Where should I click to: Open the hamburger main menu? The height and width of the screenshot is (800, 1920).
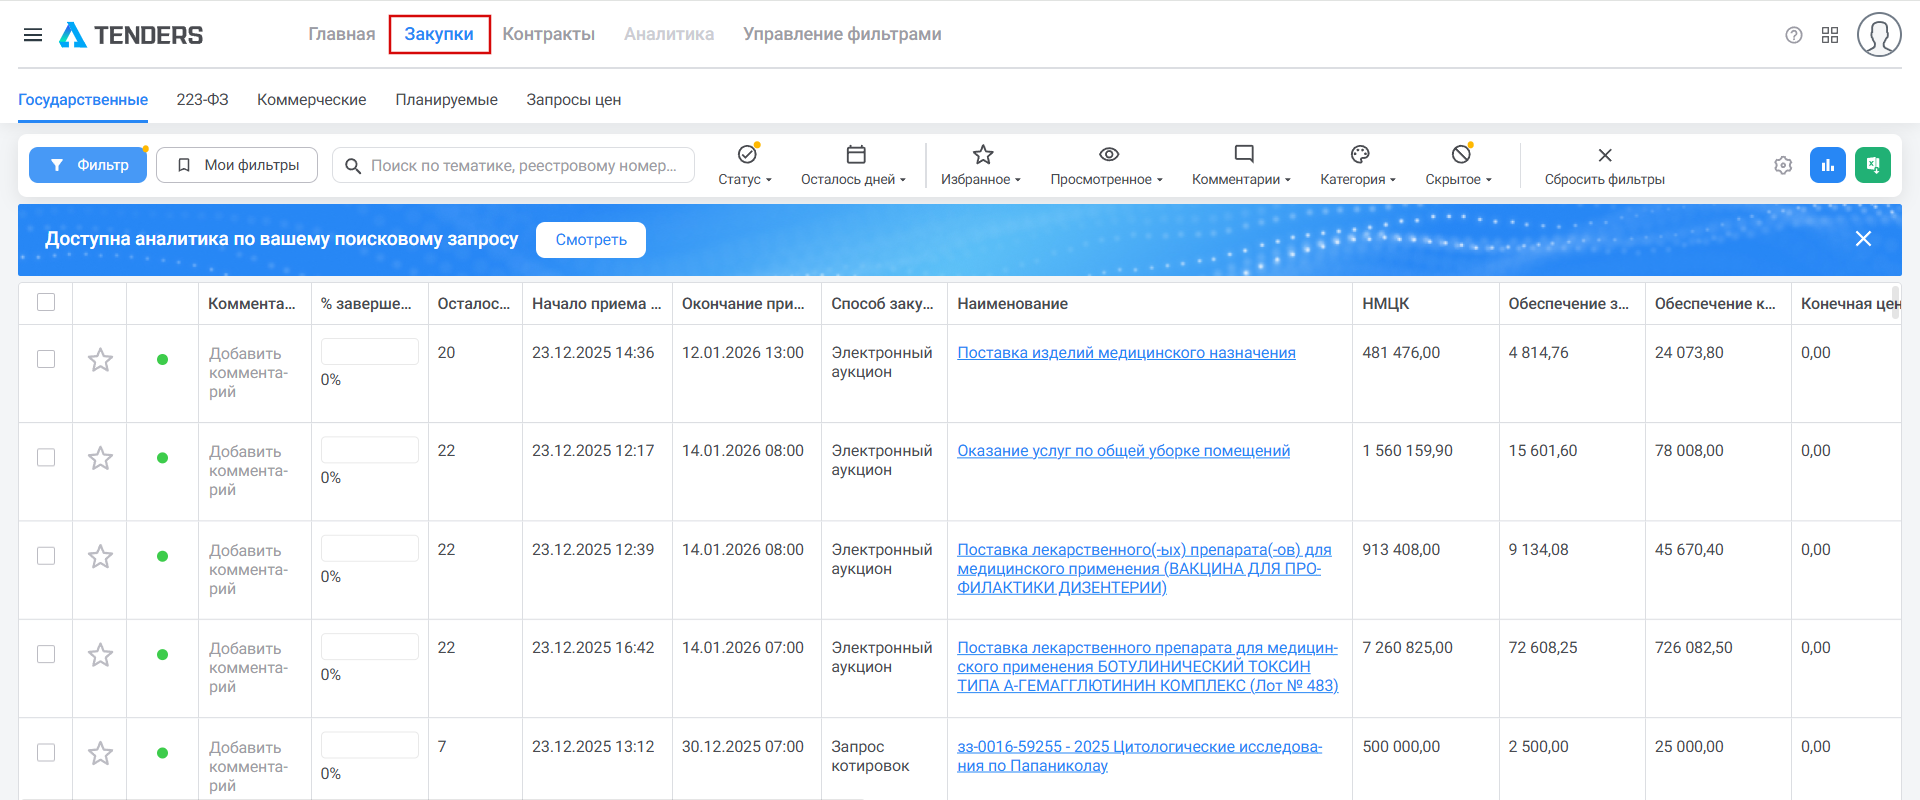[33, 35]
